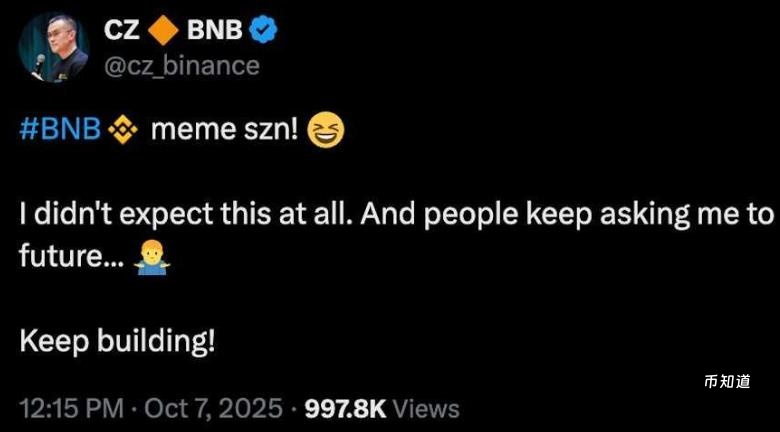Click "BNB" in the display name

tap(214, 31)
